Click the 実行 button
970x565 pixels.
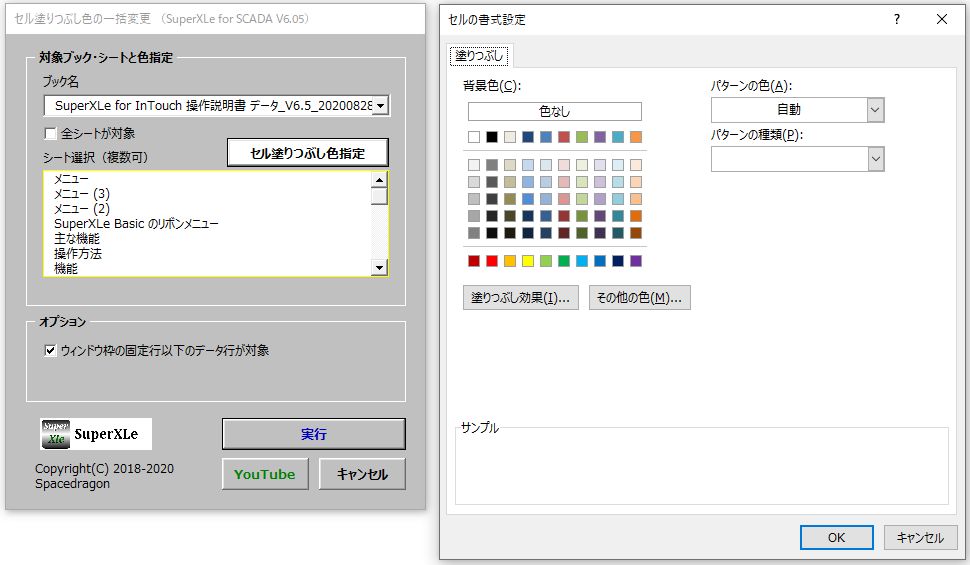pyautogui.click(x=314, y=434)
